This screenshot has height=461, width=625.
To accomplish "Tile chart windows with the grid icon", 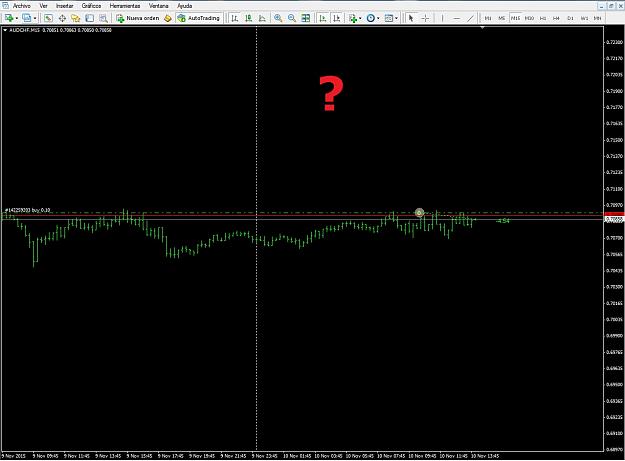I will click(306, 18).
